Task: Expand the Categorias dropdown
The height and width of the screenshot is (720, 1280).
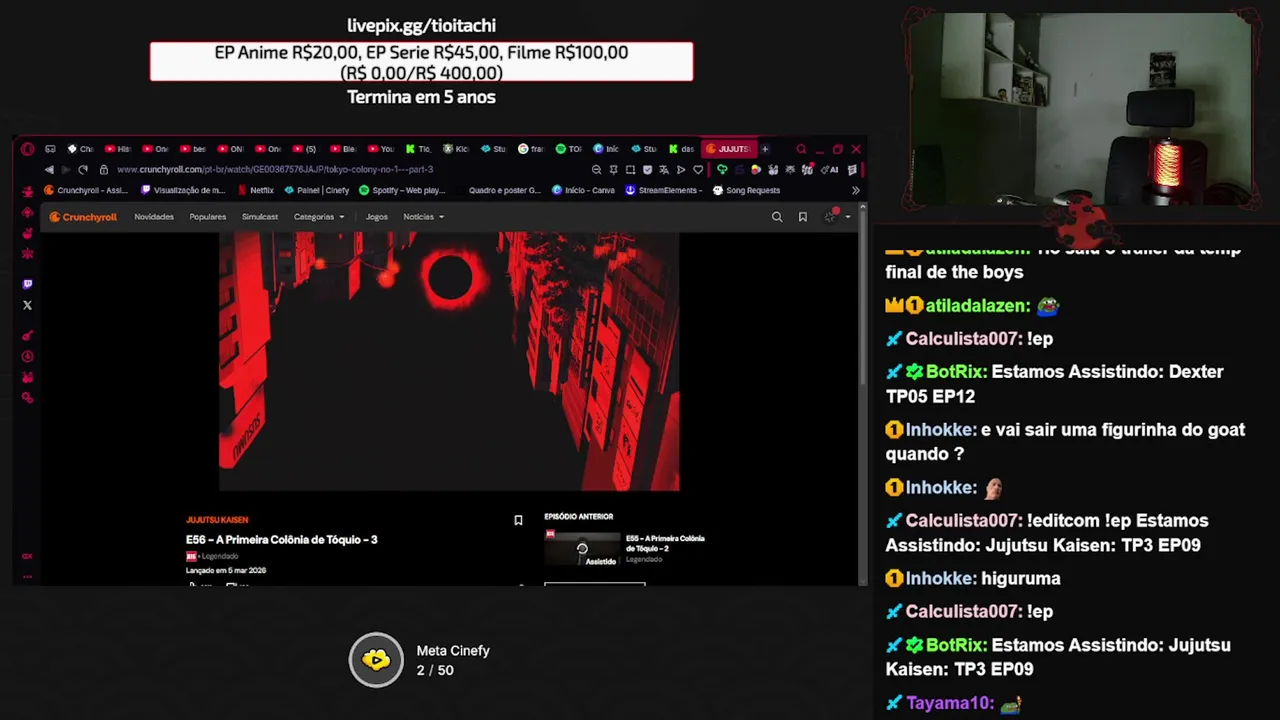Action: [x=319, y=217]
